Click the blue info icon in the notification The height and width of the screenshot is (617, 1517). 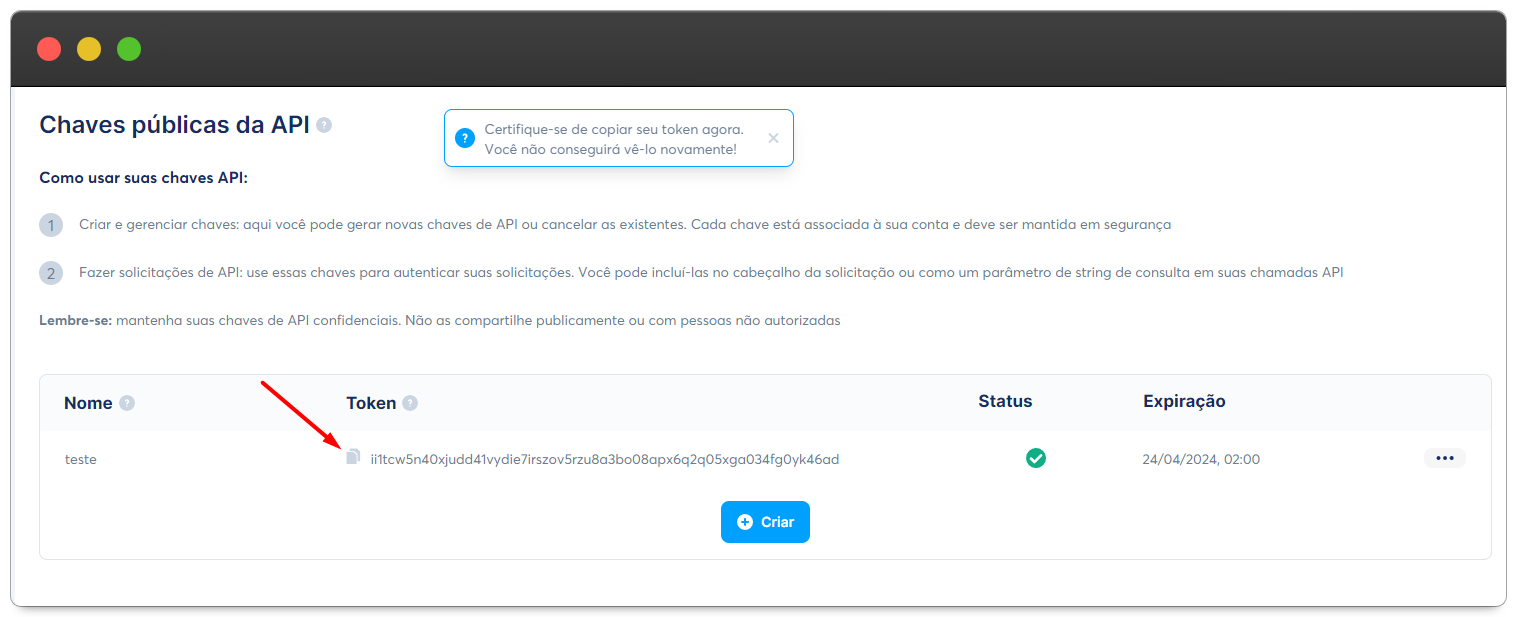coord(465,138)
